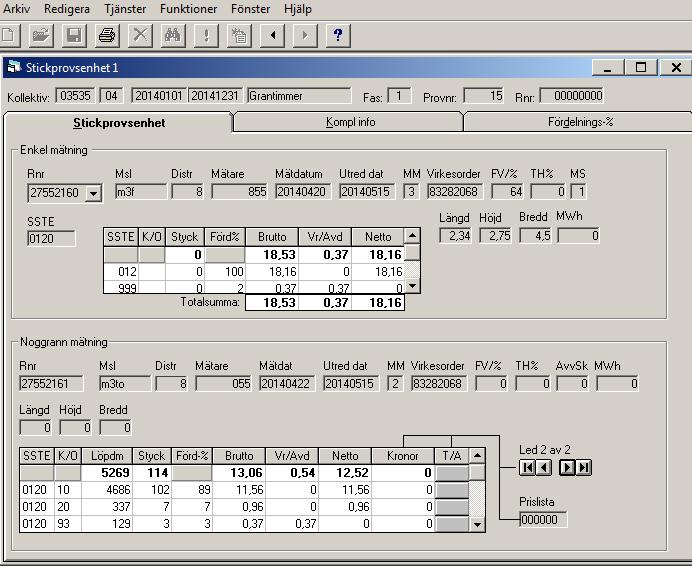Jump to first Led record

click(x=527, y=468)
